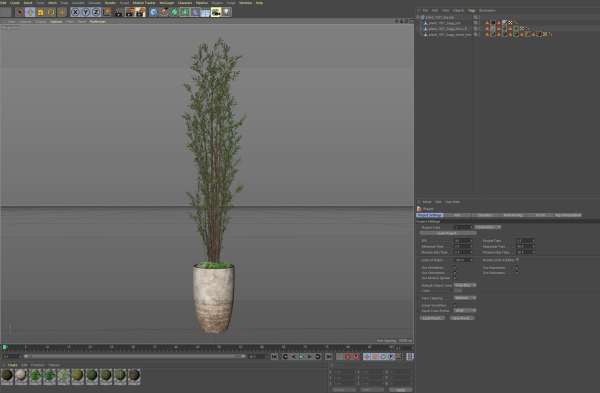Go to the end of animation
Screen dimensions: 600x393
329,357
